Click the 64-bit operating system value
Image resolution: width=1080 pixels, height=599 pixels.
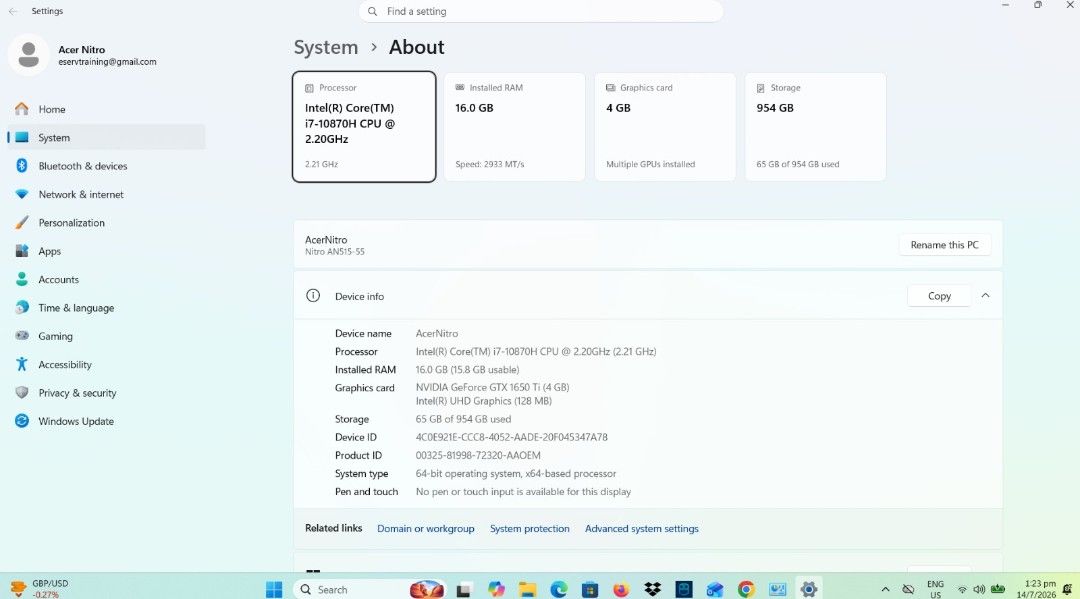click(516, 473)
